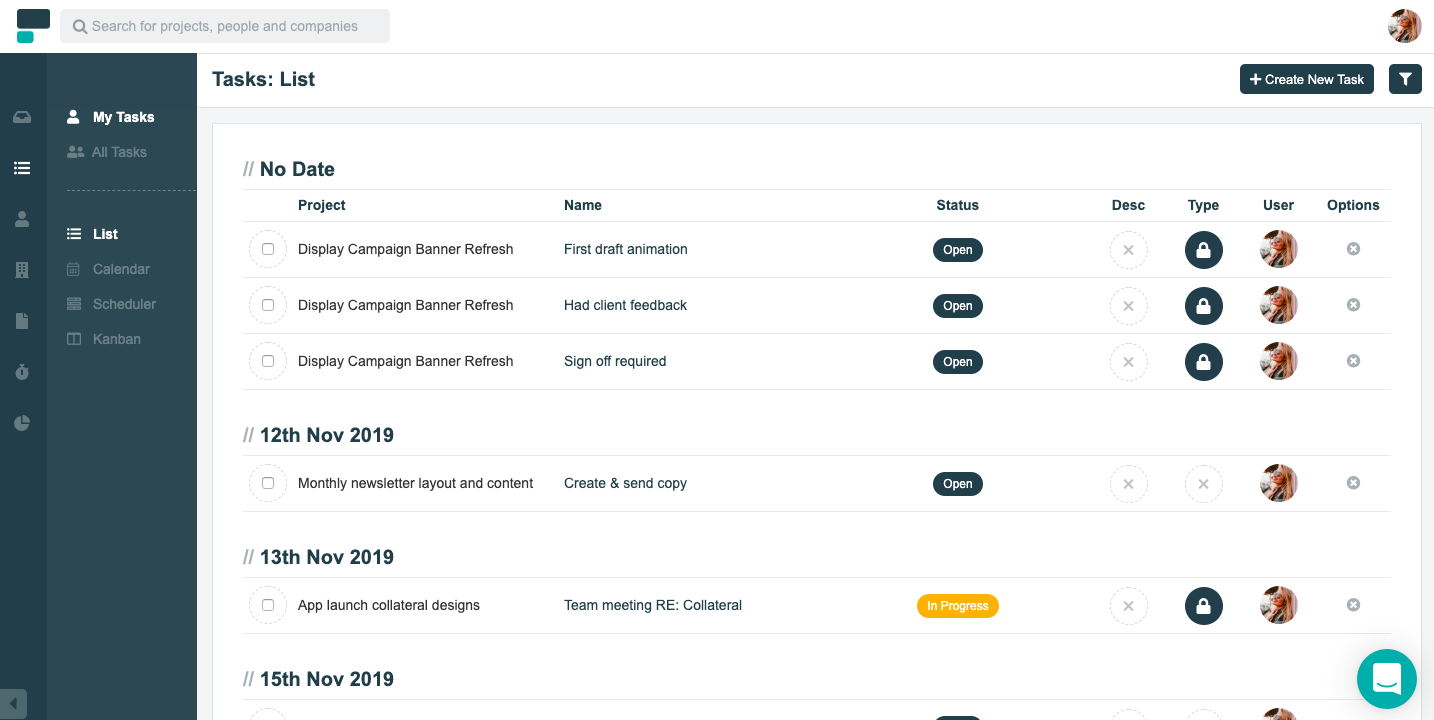Collapse the sidebar with the arrow icon
This screenshot has width=1434, height=720.
pyautogui.click(x=14, y=703)
